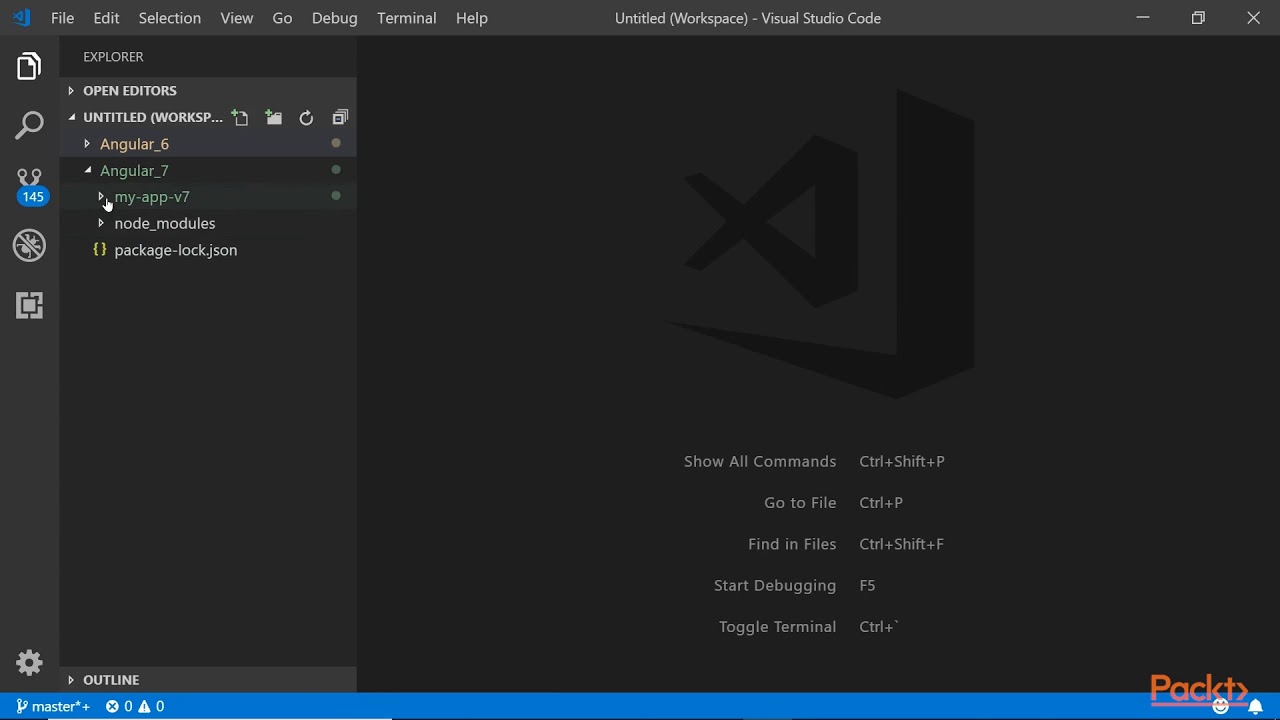1280x720 pixels.
Task: Click the Show All Commands hint text
Action: coord(760,461)
